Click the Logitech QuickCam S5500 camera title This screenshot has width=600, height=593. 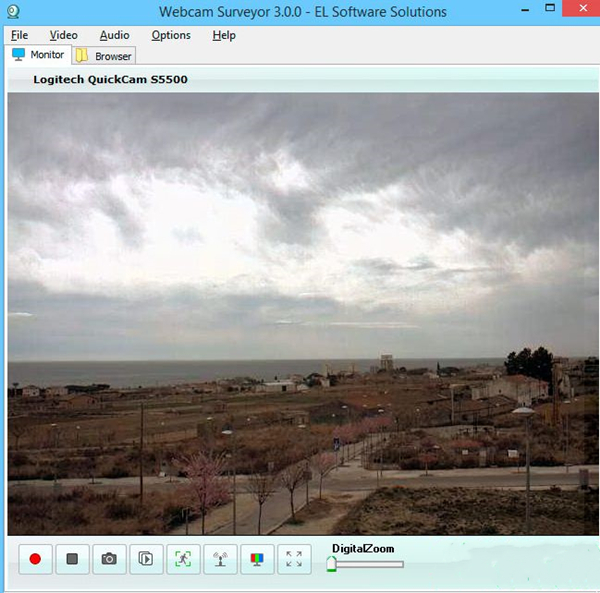(111, 80)
